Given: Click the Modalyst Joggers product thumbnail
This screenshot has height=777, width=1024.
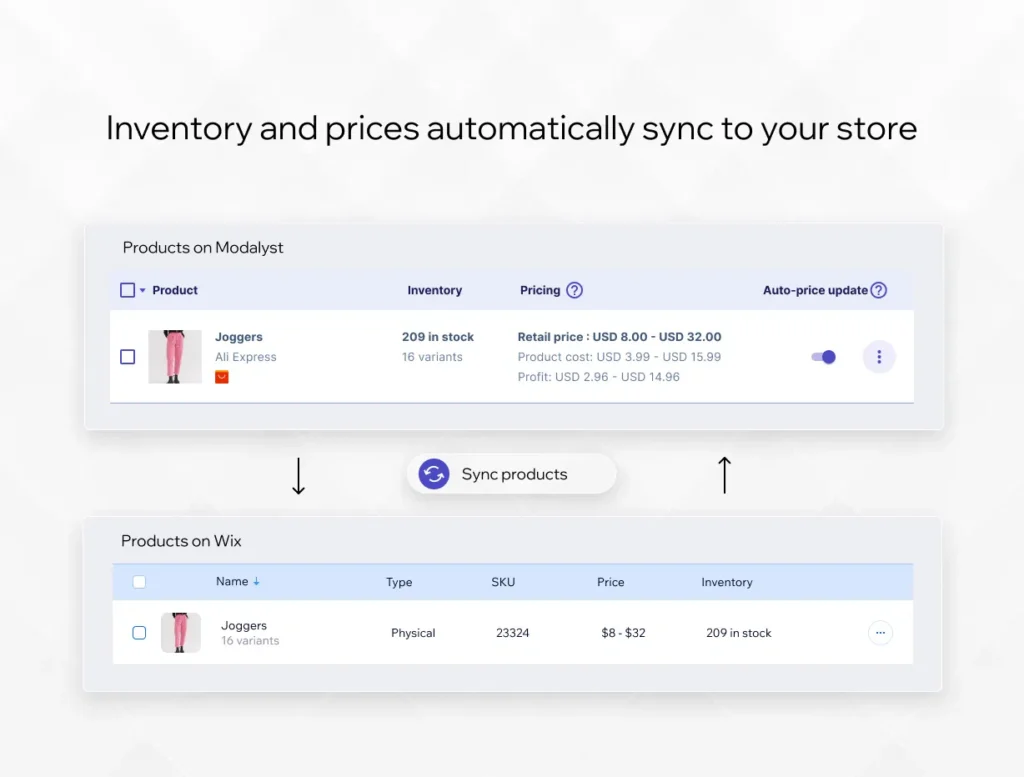Looking at the screenshot, I should coord(175,357).
